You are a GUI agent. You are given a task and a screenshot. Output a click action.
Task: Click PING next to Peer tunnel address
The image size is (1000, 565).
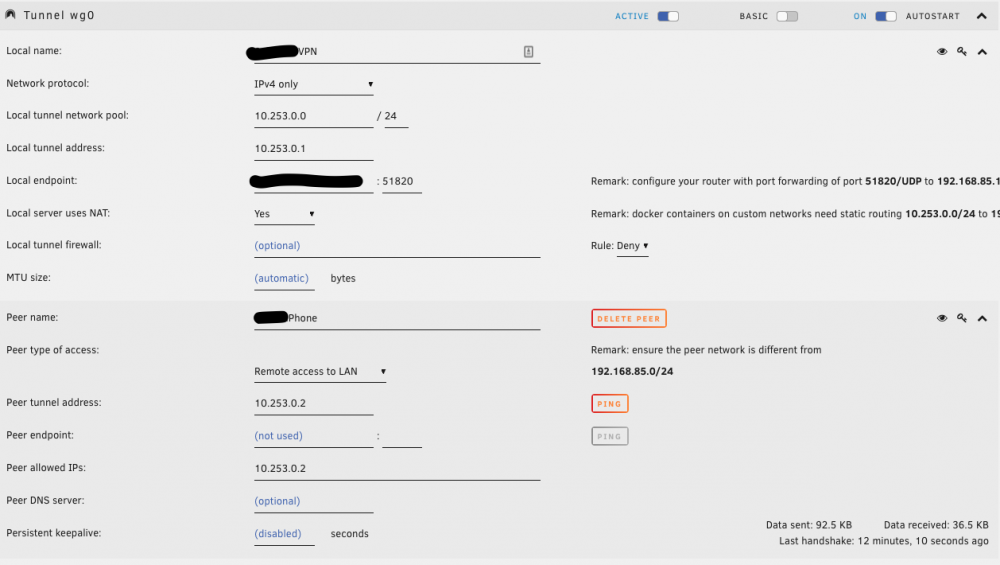point(610,404)
